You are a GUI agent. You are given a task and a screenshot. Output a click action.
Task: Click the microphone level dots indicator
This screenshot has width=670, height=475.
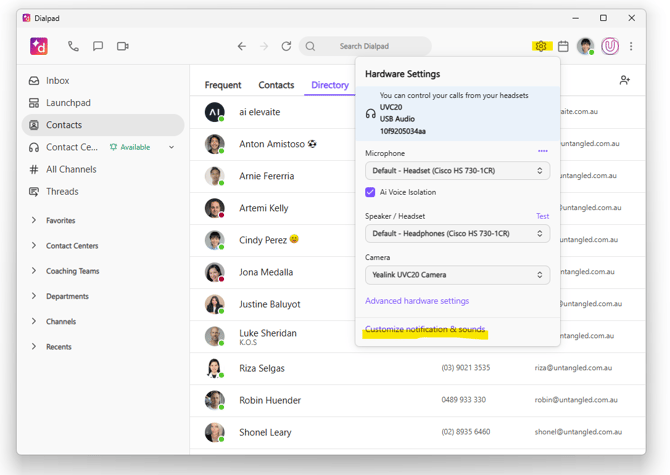[x=543, y=151]
